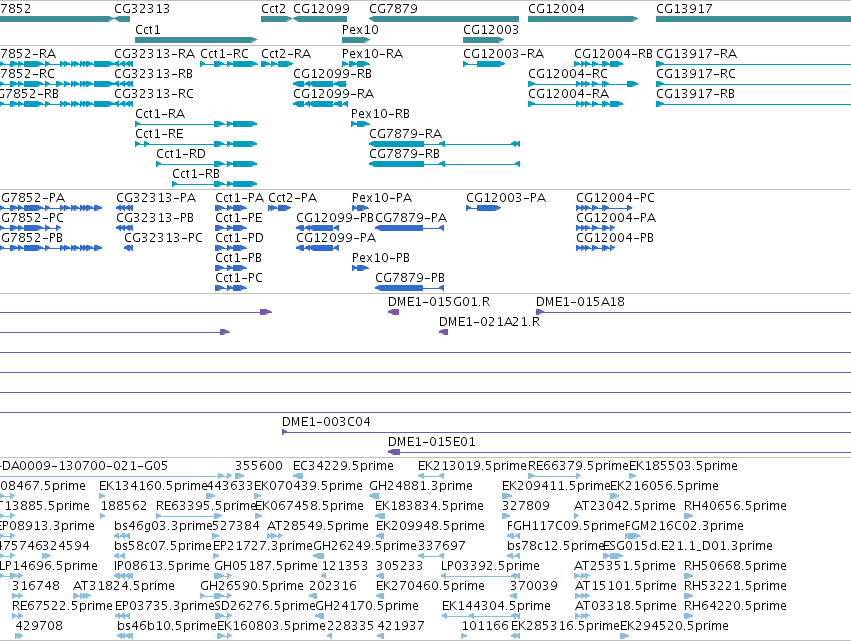Click EST RH40656.5prime
This screenshot has height=641, width=851.
pyautogui.click(x=688, y=516)
